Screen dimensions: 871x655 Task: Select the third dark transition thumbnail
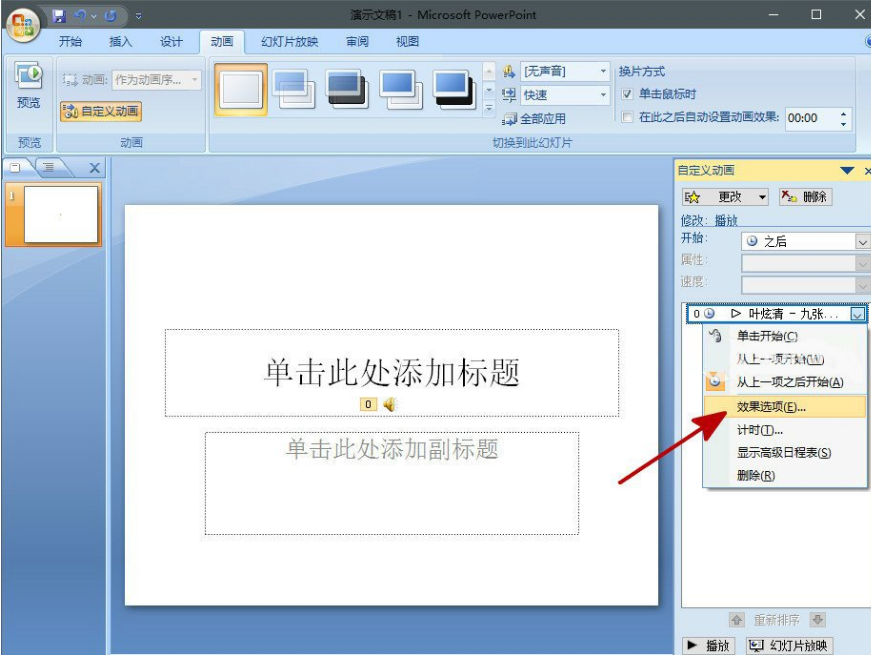[x=347, y=89]
